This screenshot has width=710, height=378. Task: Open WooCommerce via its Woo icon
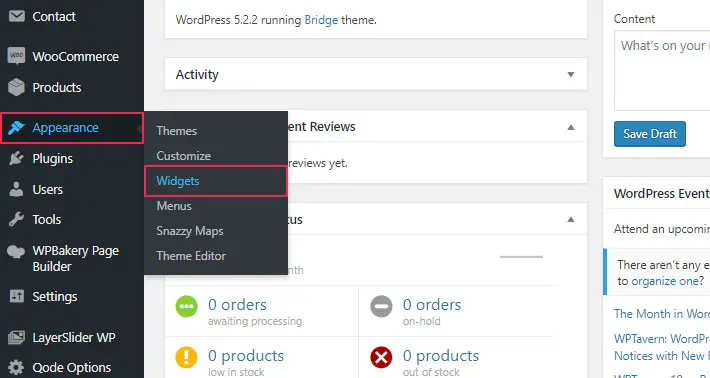(x=16, y=56)
